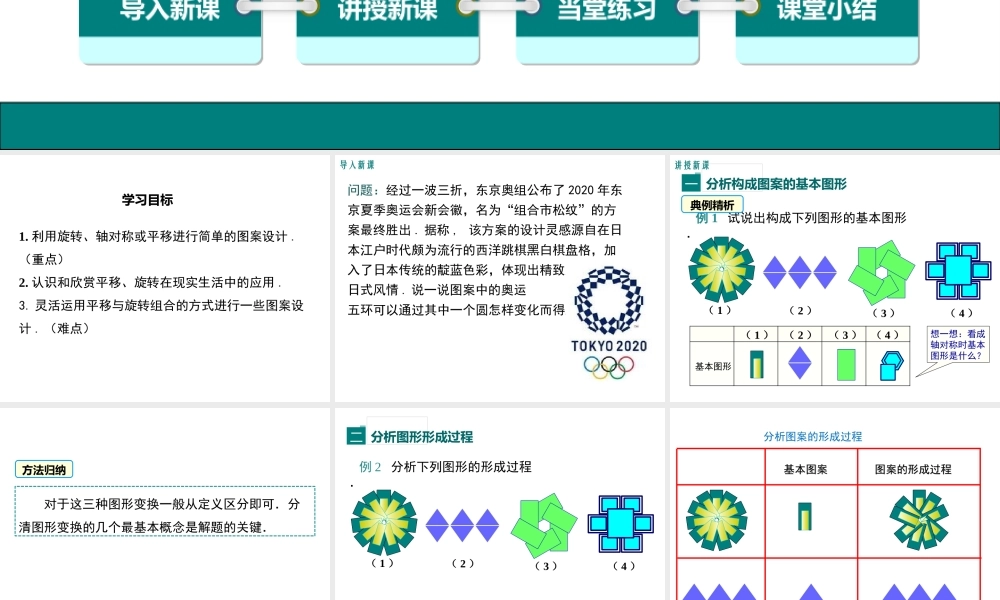Click the numbered 二 heading icon
The image size is (1000, 600).
click(x=356, y=436)
